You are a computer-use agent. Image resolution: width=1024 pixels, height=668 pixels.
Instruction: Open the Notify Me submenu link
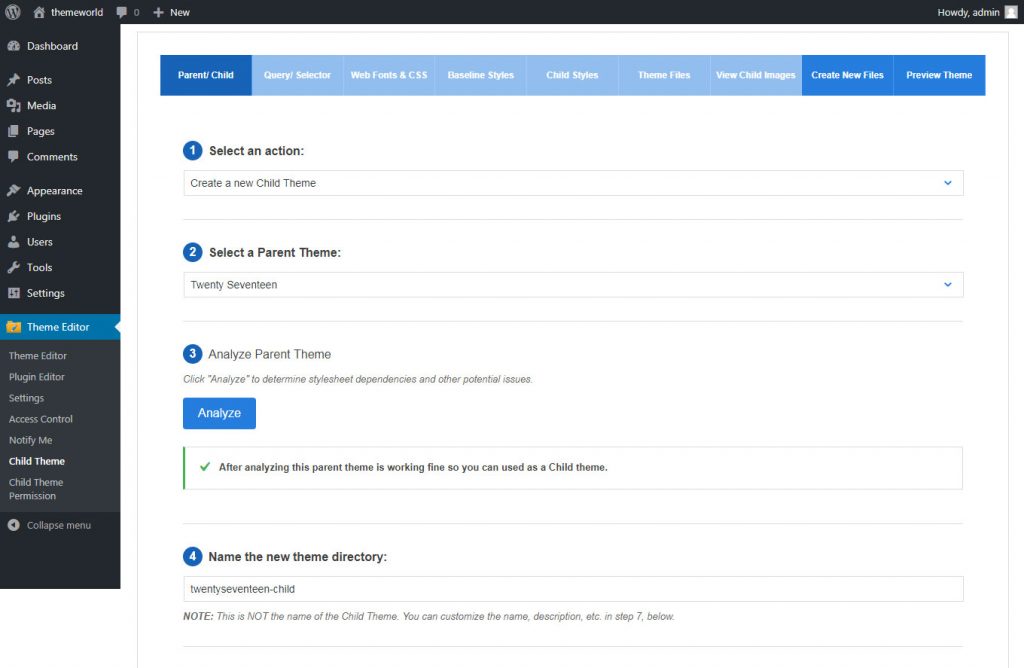[30, 440]
